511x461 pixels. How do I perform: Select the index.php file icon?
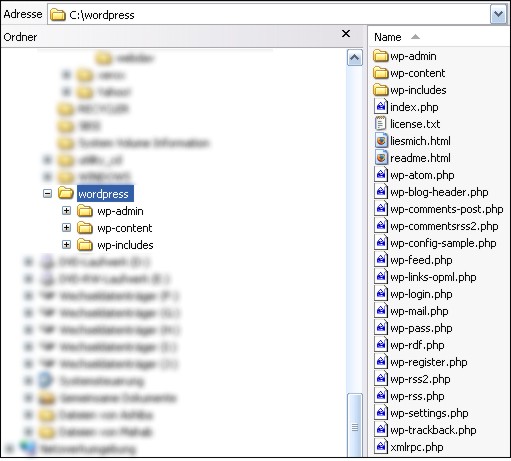point(381,107)
